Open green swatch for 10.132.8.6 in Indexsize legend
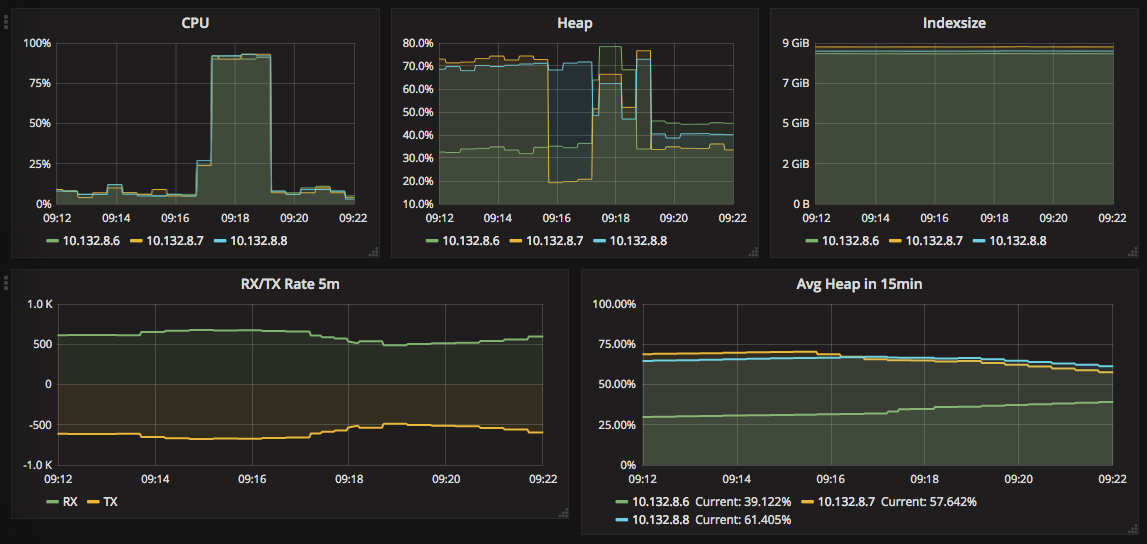This screenshot has width=1147, height=544. click(812, 241)
